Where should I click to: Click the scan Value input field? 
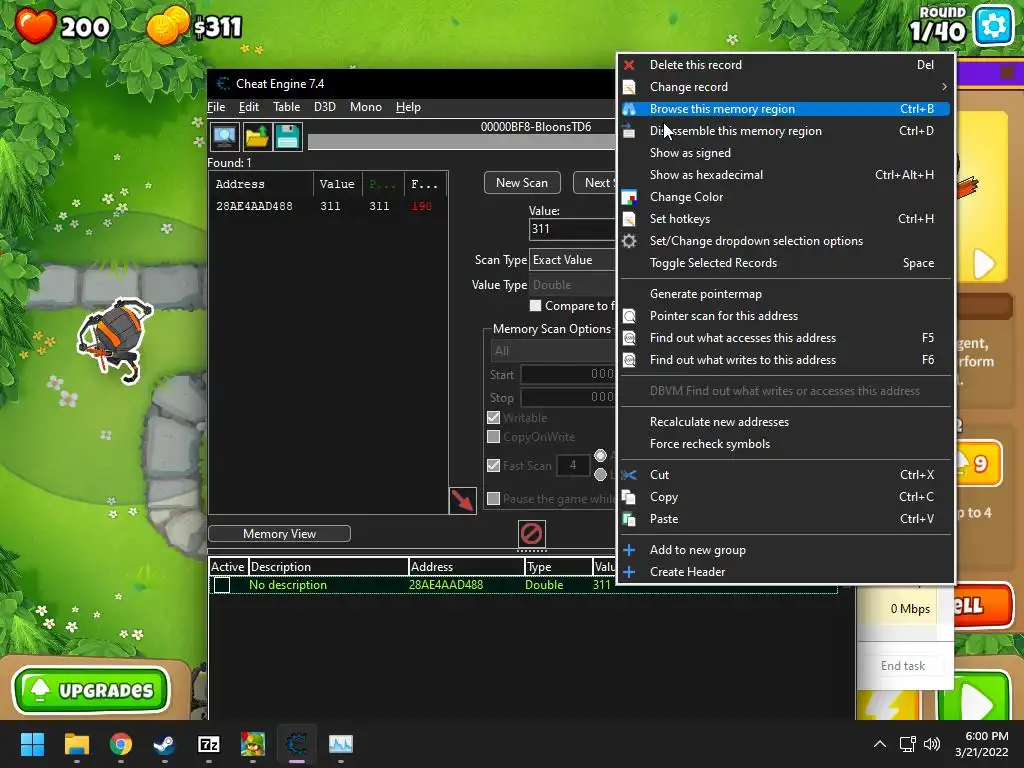(572, 229)
